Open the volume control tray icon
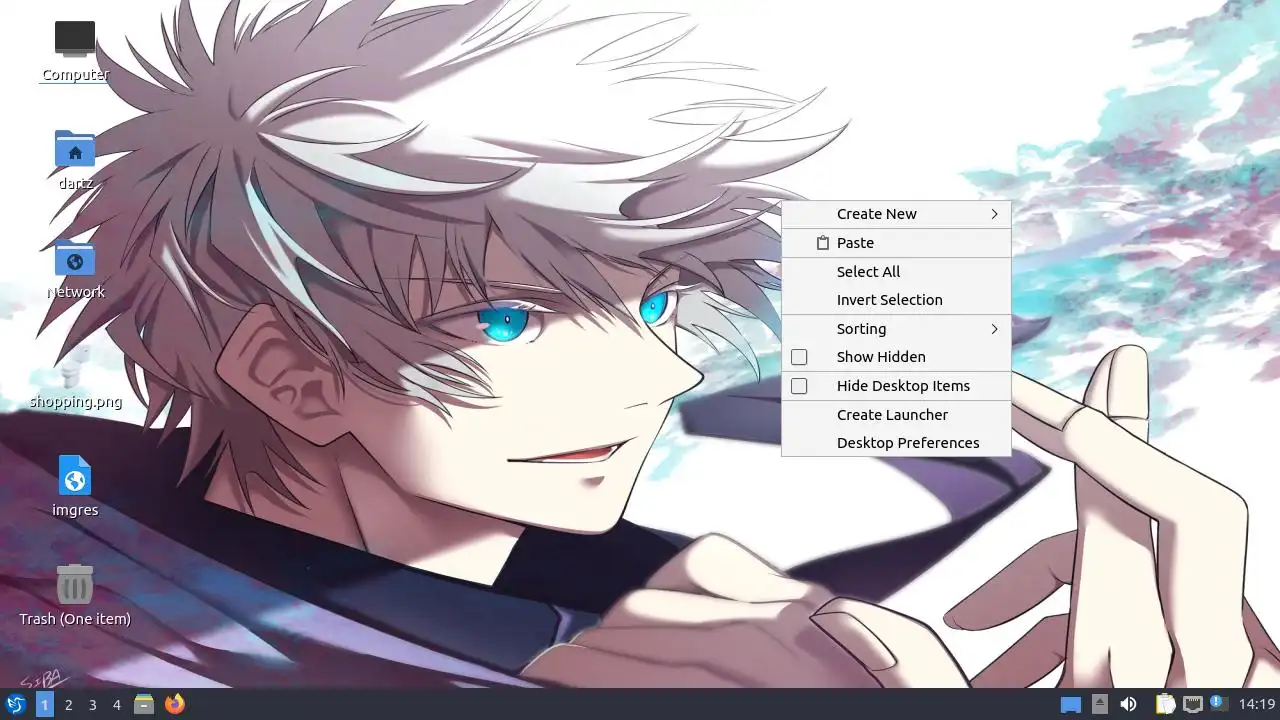This screenshot has width=1280, height=720. click(x=1128, y=704)
